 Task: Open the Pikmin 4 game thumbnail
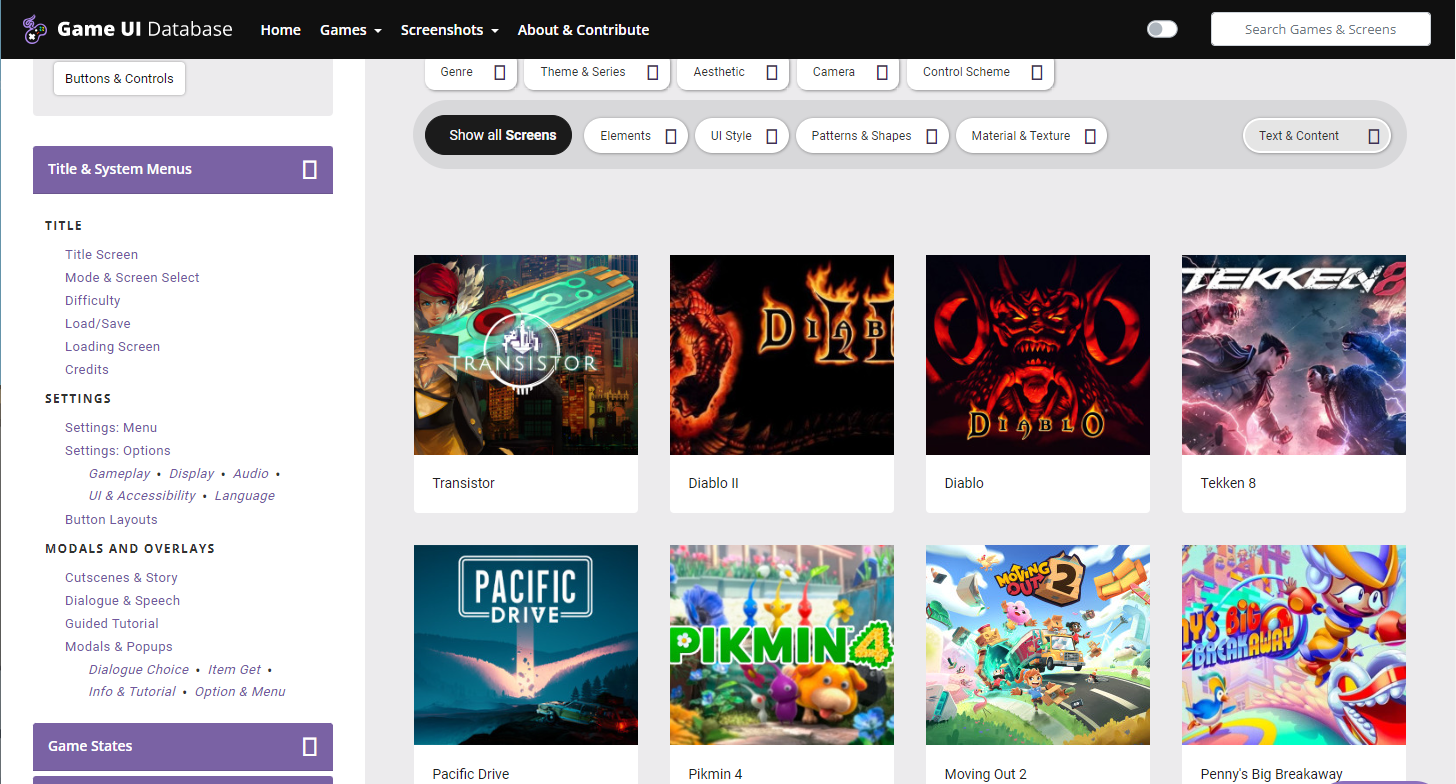tap(782, 645)
